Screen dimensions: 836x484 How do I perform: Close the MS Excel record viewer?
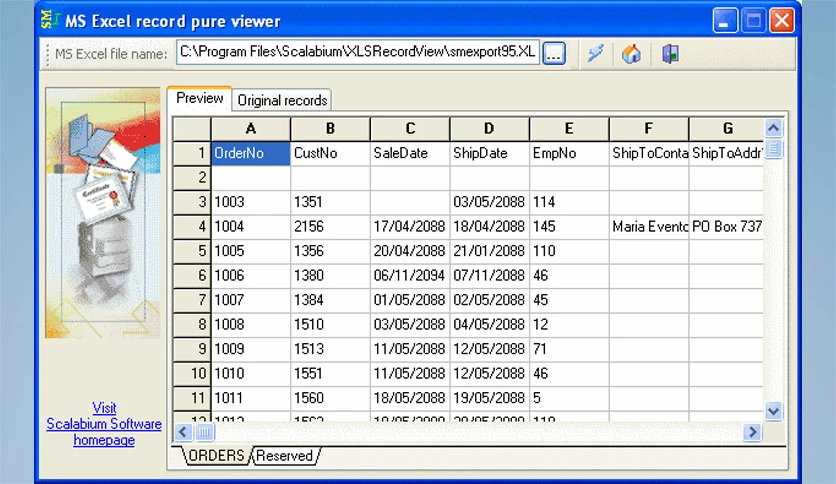(x=782, y=21)
